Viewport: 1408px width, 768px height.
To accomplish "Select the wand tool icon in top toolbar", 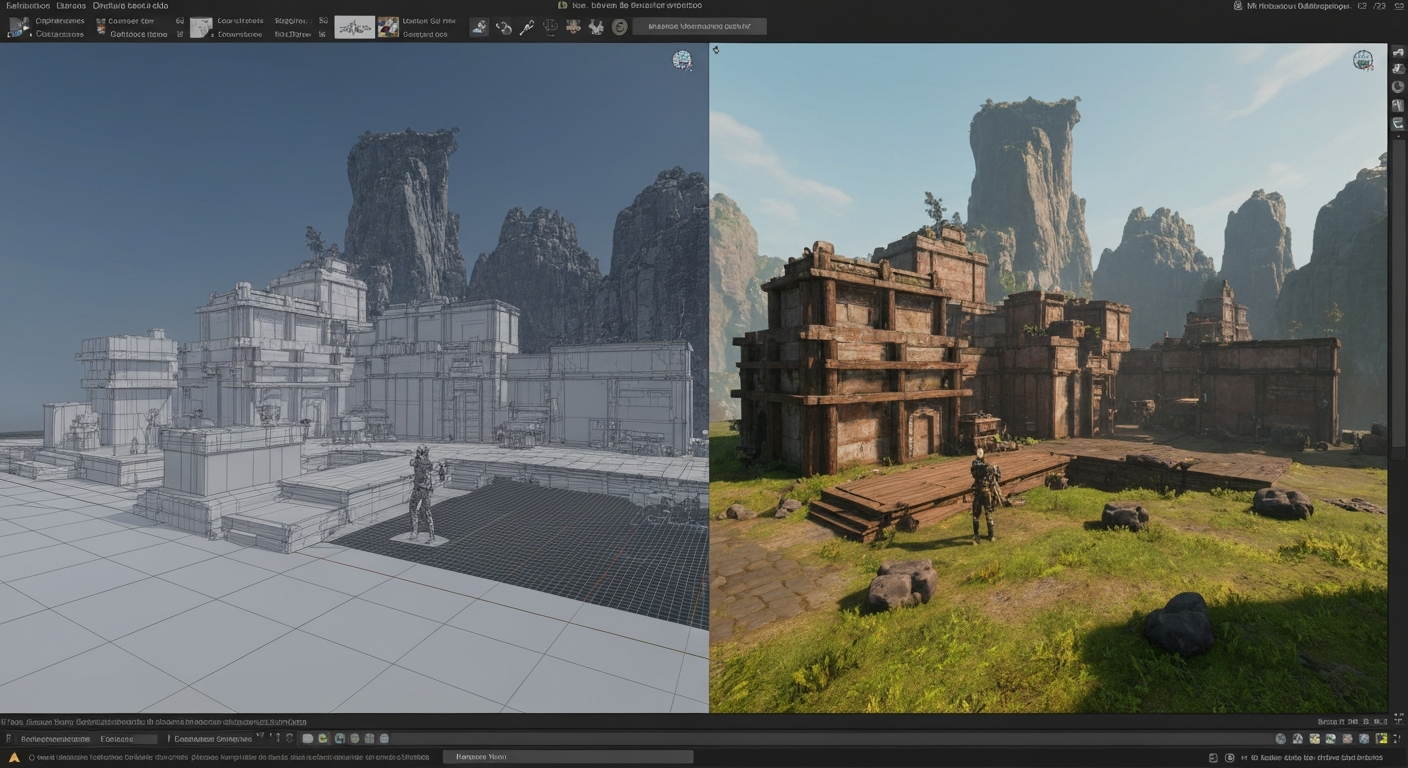I will tap(527, 27).
